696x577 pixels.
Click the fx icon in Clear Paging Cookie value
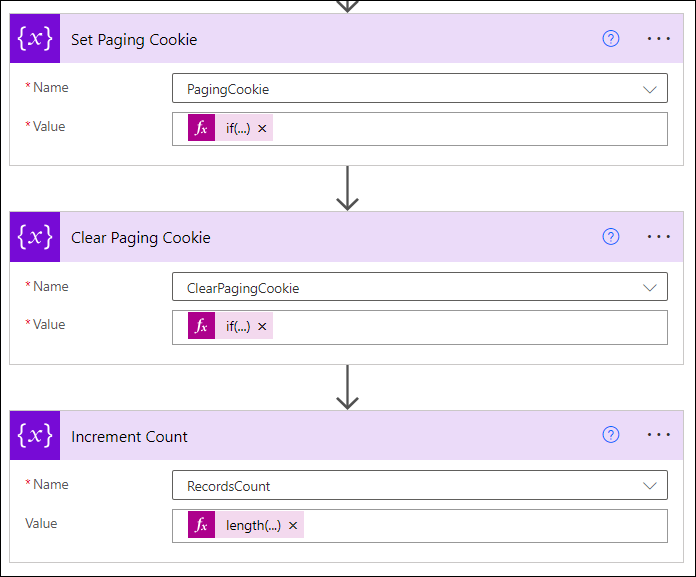(x=202, y=326)
